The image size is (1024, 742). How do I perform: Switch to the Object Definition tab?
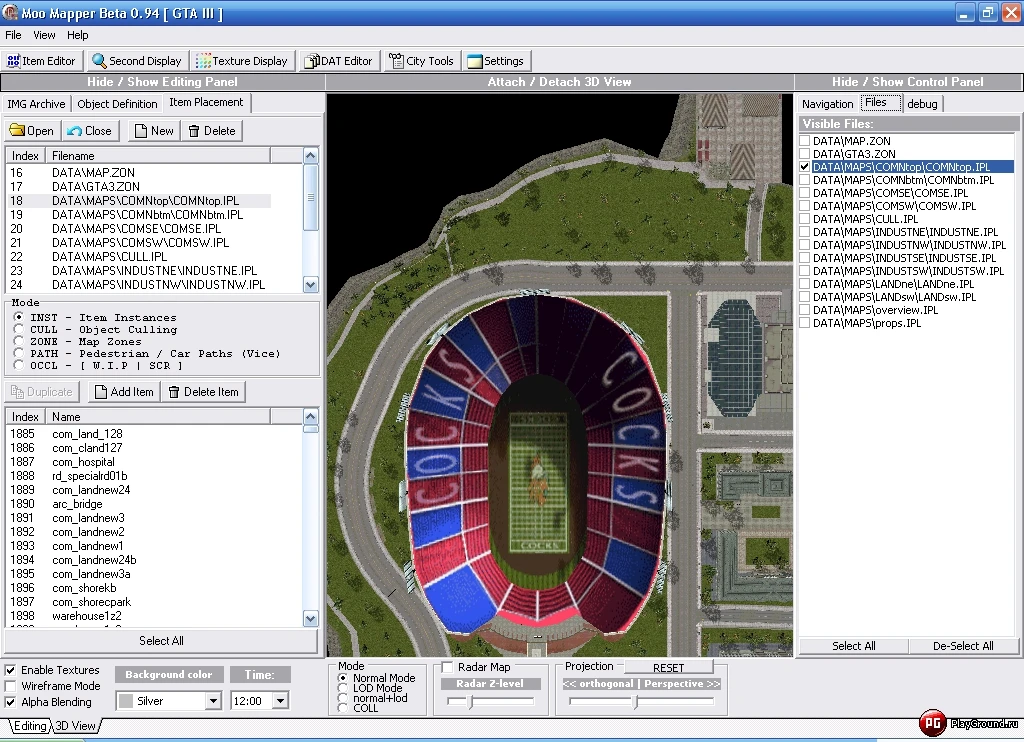pos(117,102)
